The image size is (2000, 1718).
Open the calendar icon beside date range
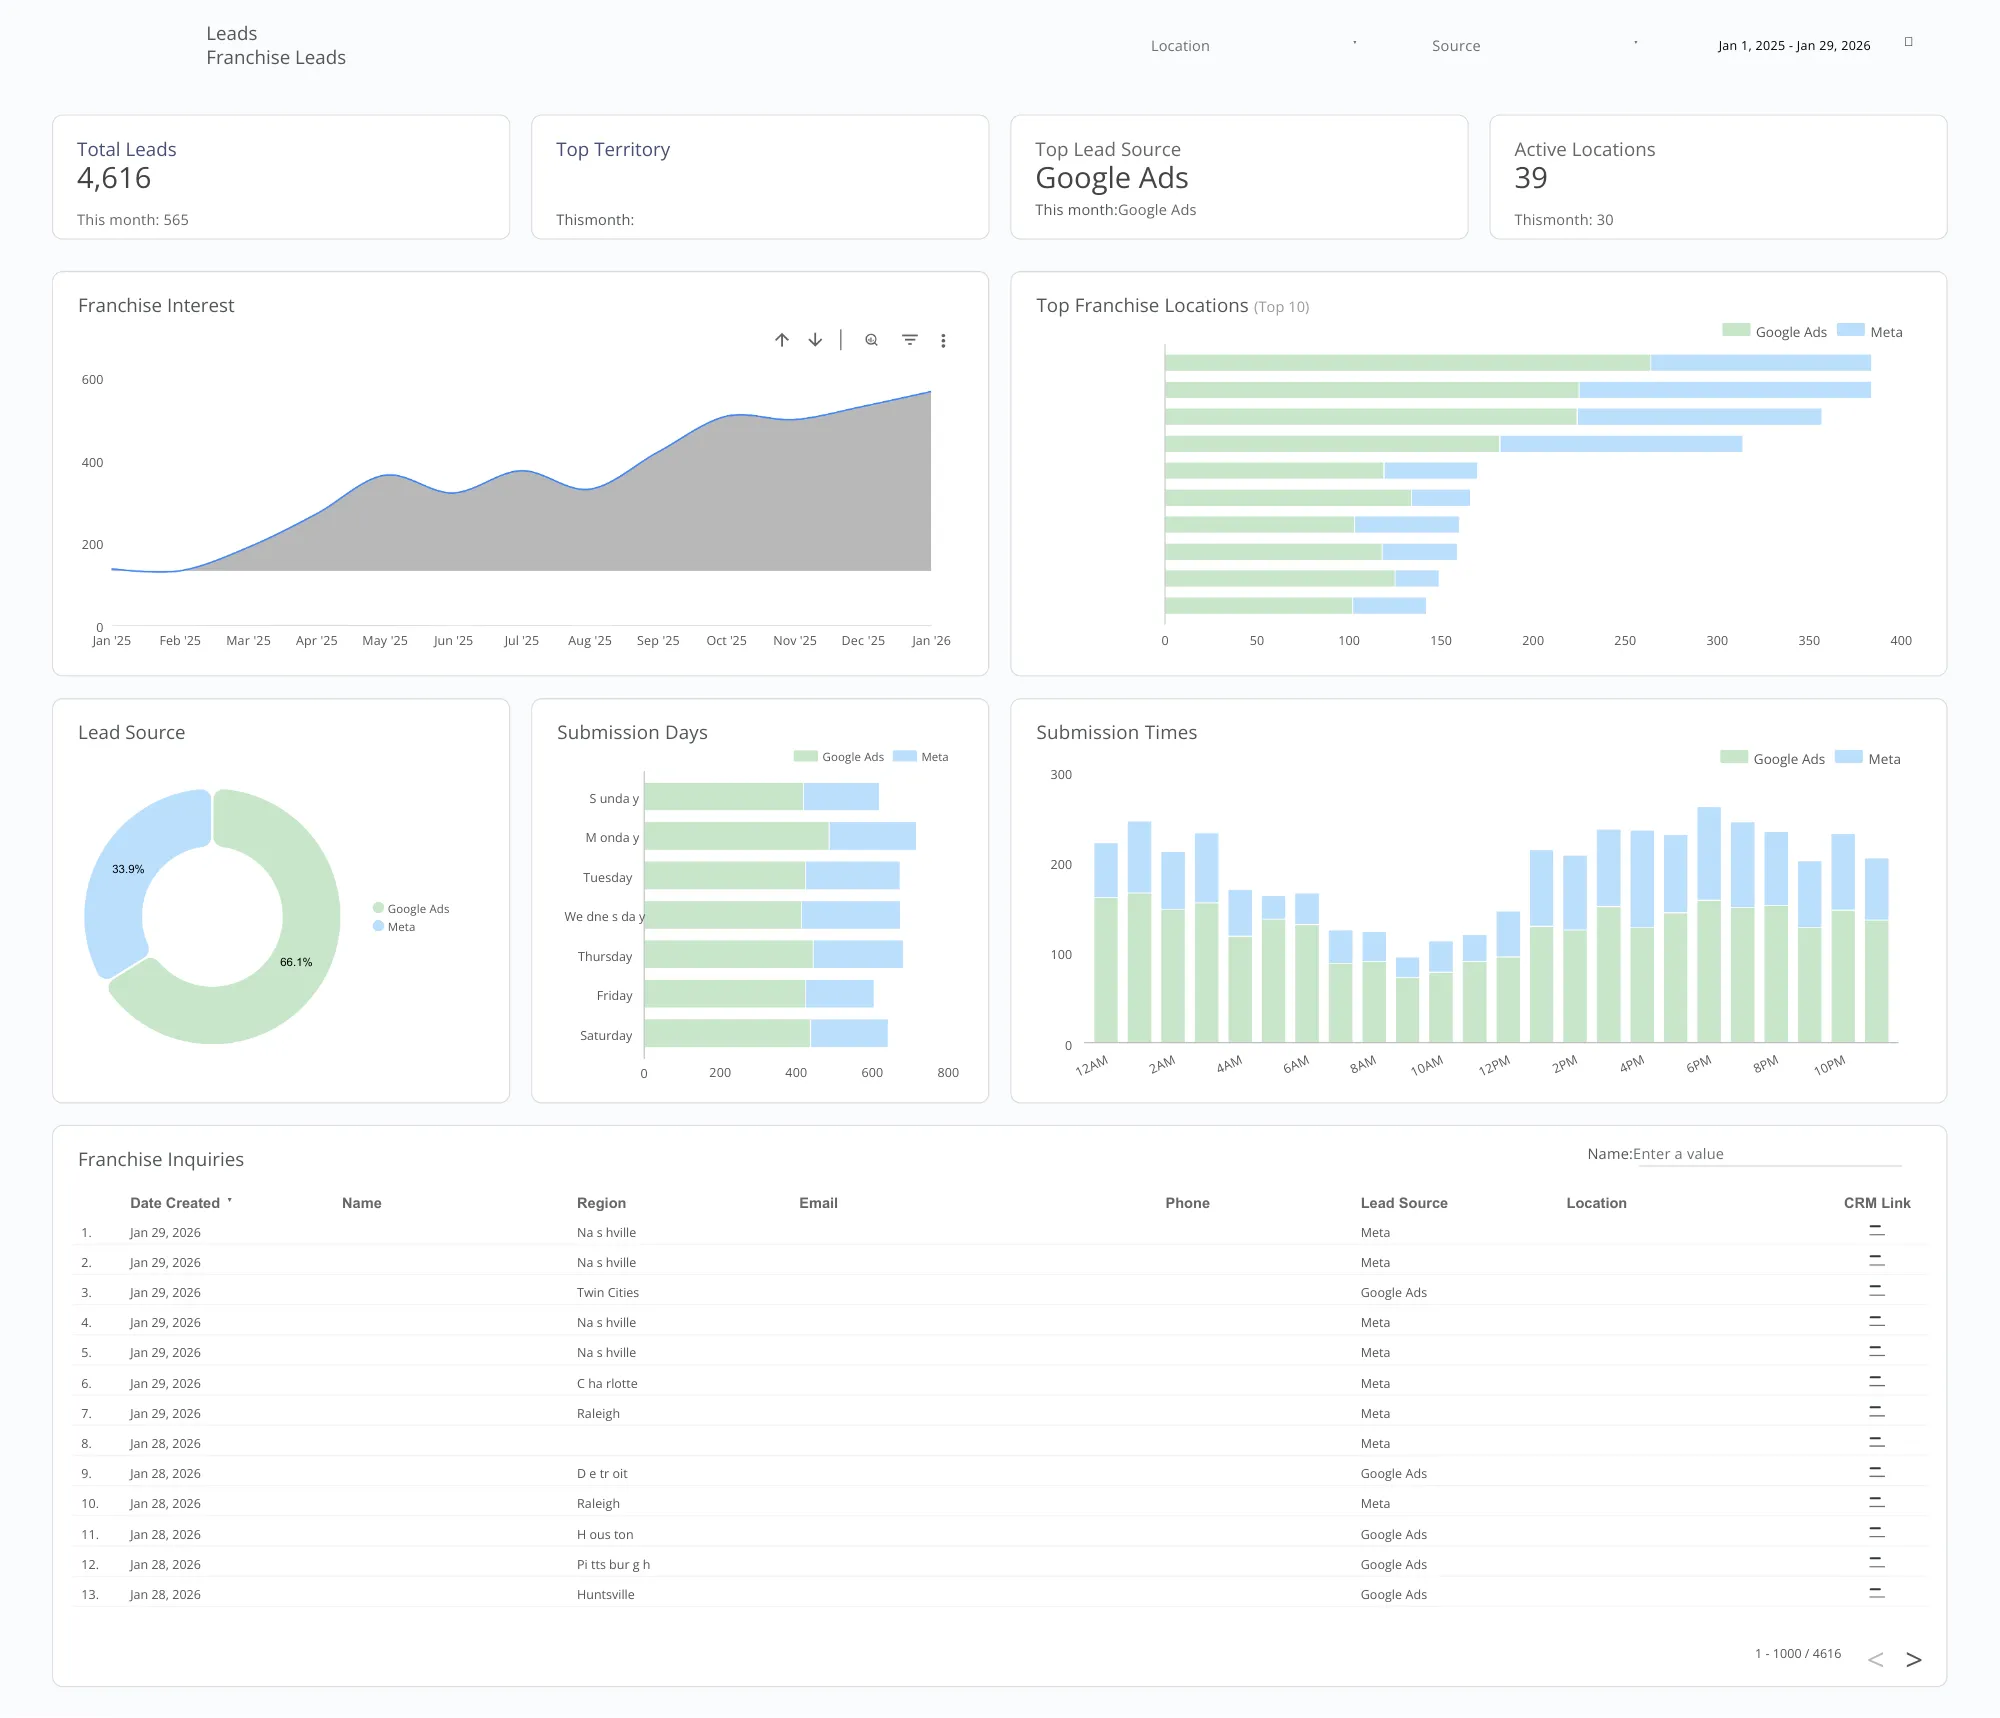pyautogui.click(x=1909, y=42)
